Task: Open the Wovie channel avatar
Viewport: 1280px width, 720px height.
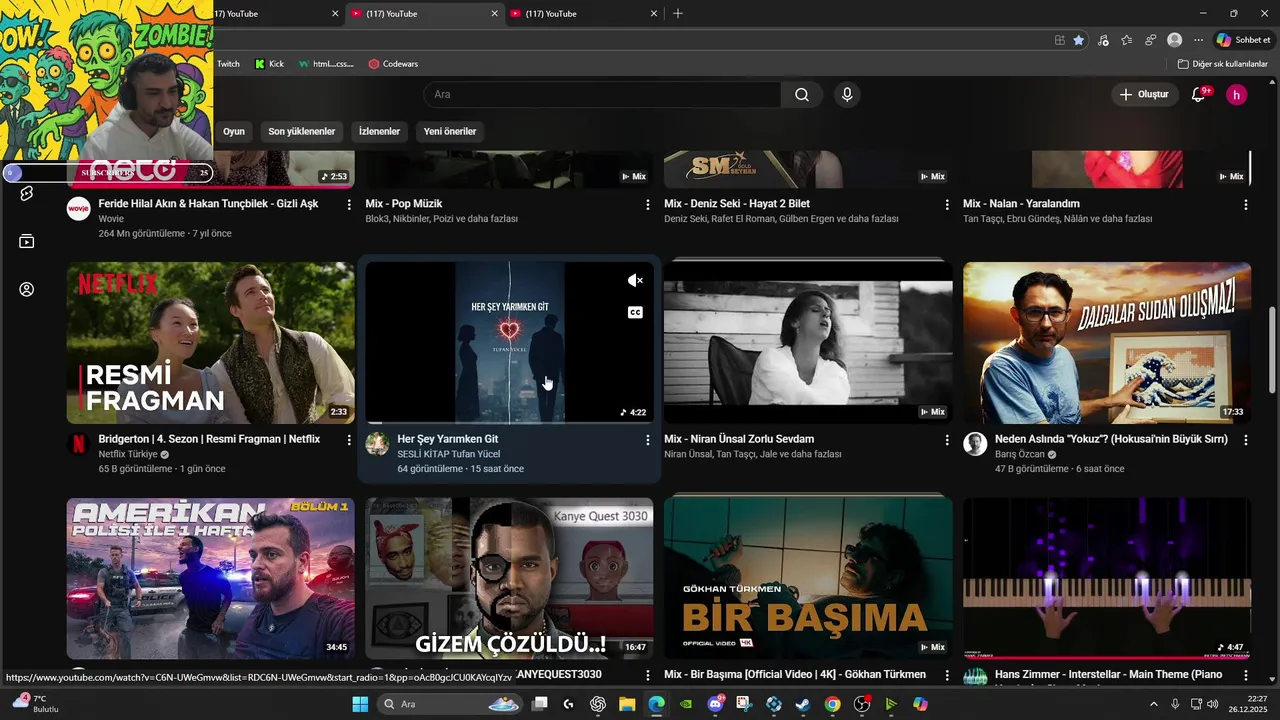Action: point(79,209)
